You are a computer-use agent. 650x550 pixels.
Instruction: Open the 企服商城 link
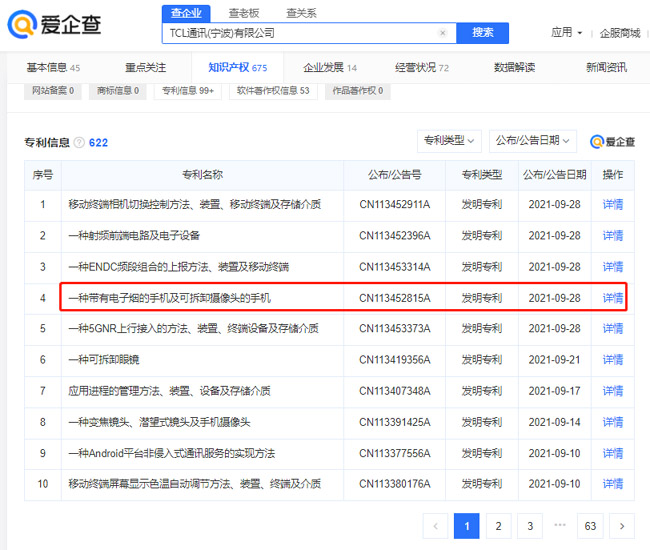pyautogui.click(x=620, y=33)
